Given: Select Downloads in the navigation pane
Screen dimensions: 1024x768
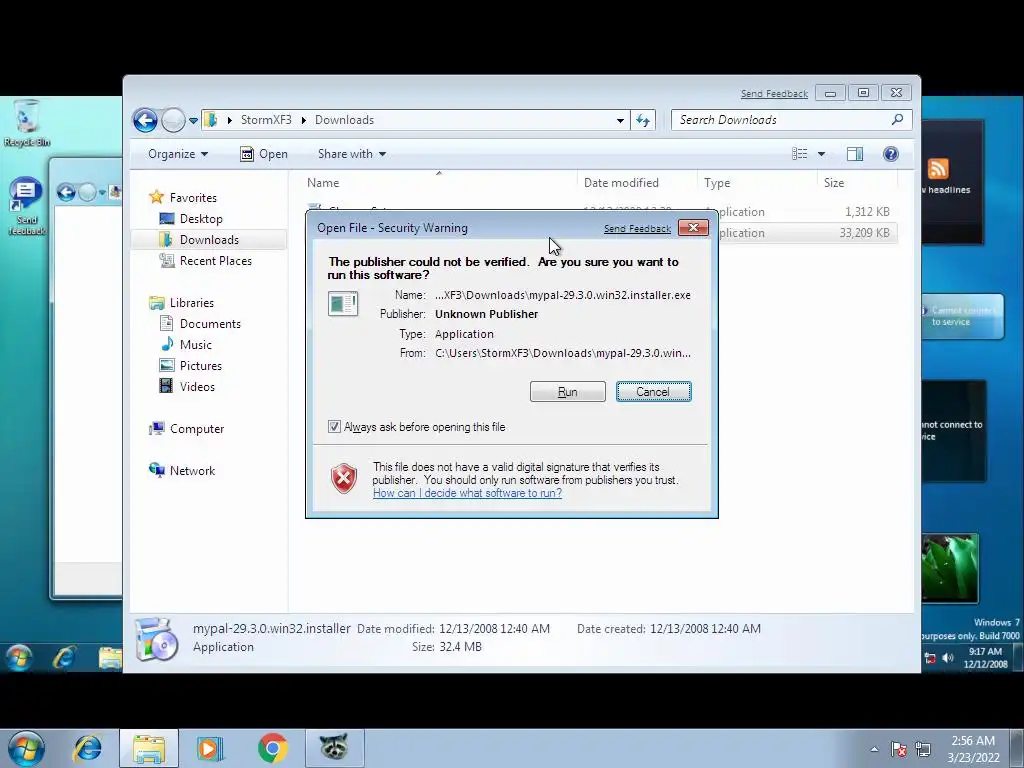Looking at the screenshot, I should pos(209,240).
